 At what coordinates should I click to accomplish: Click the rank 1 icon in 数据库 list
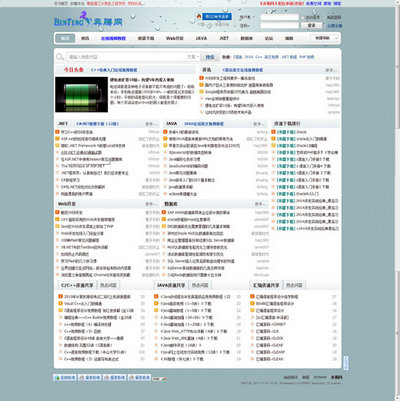[x=164, y=212]
